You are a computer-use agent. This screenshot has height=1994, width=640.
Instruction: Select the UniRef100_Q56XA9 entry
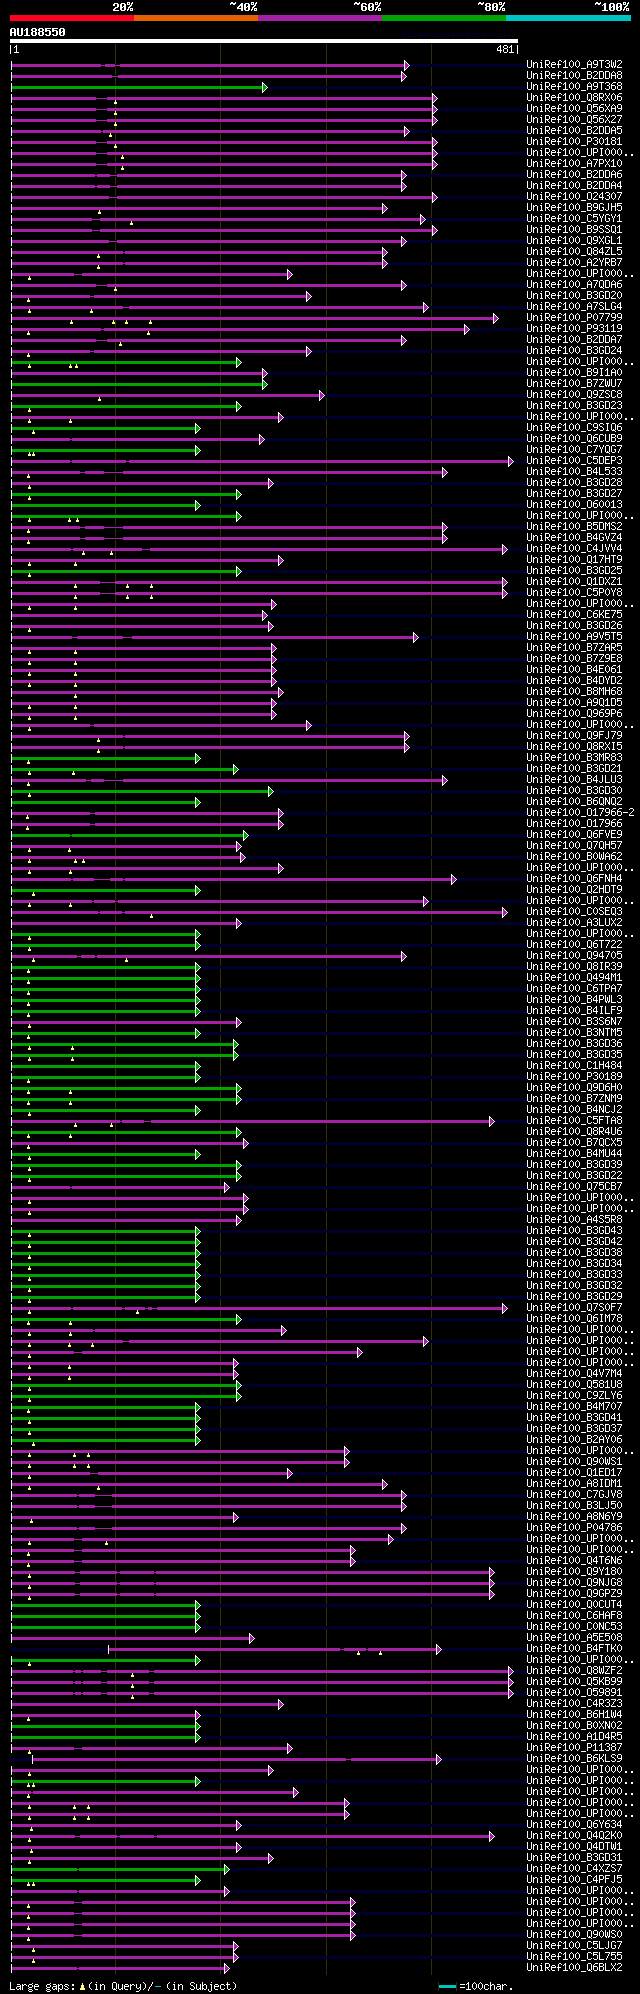coord(574,108)
